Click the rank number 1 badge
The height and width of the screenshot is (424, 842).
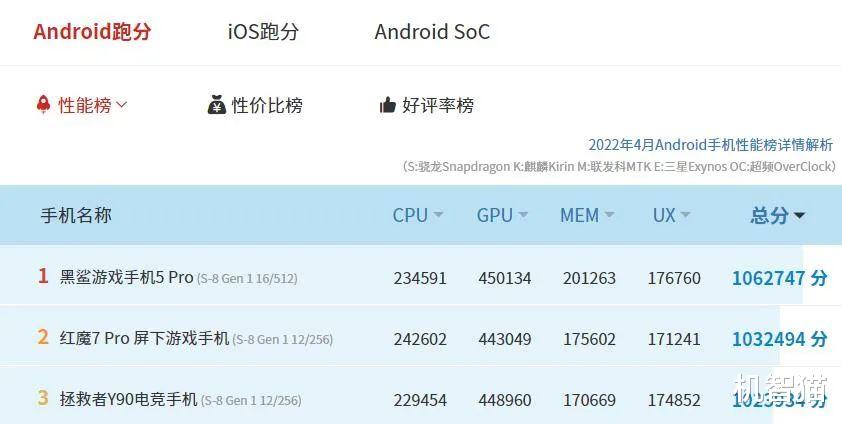pos(43,276)
